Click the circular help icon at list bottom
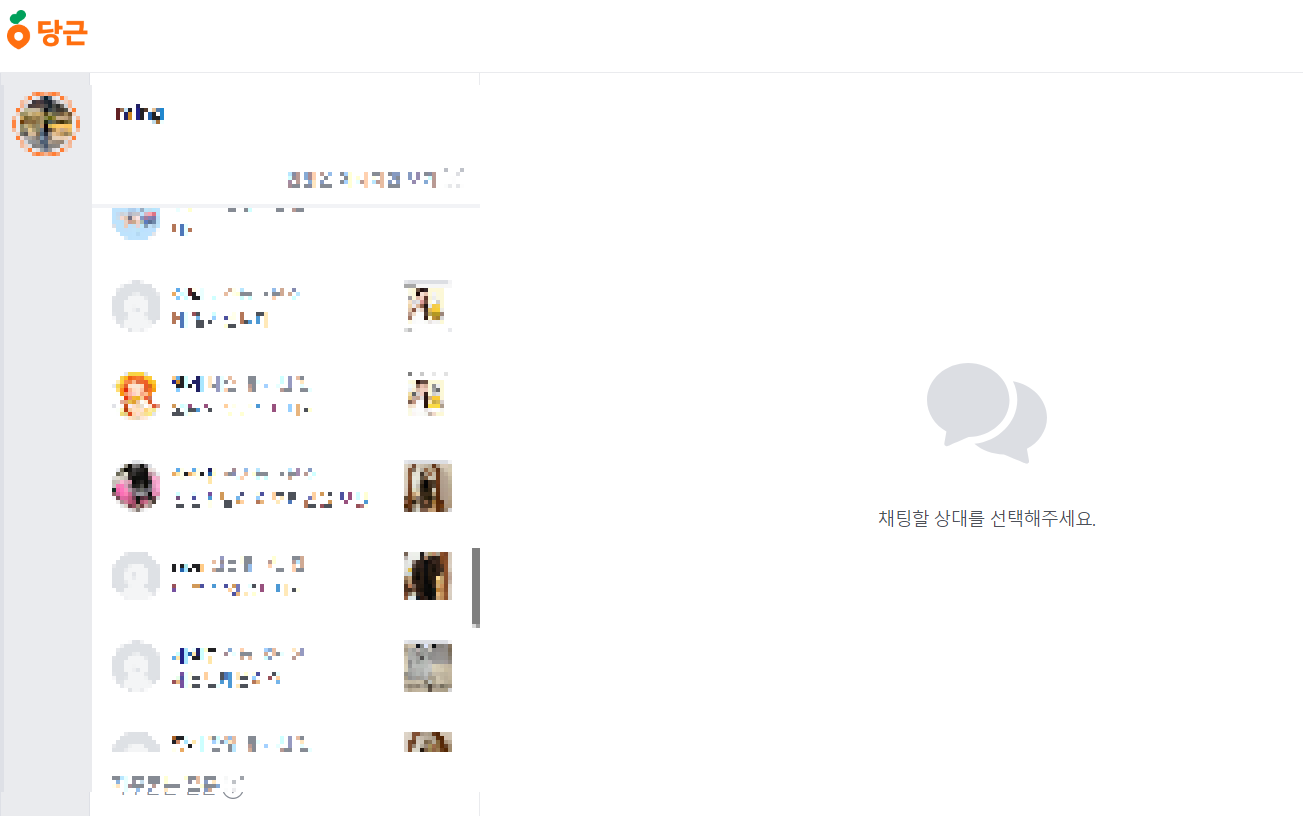 click(234, 787)
